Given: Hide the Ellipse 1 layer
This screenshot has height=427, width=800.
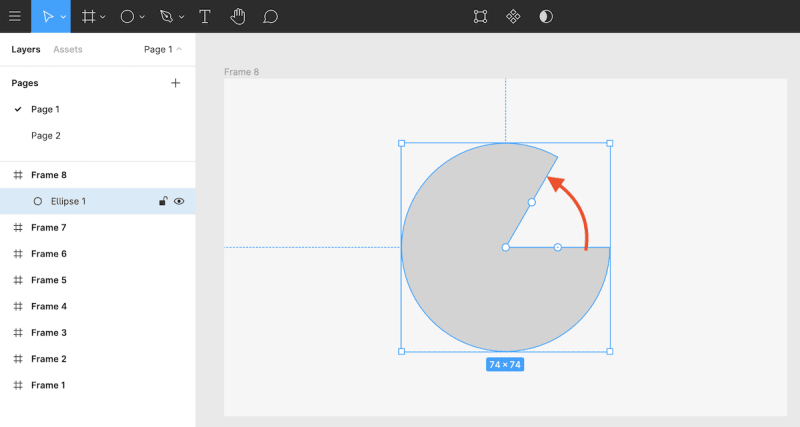Looking at the screenshot, I should (179, 201).
